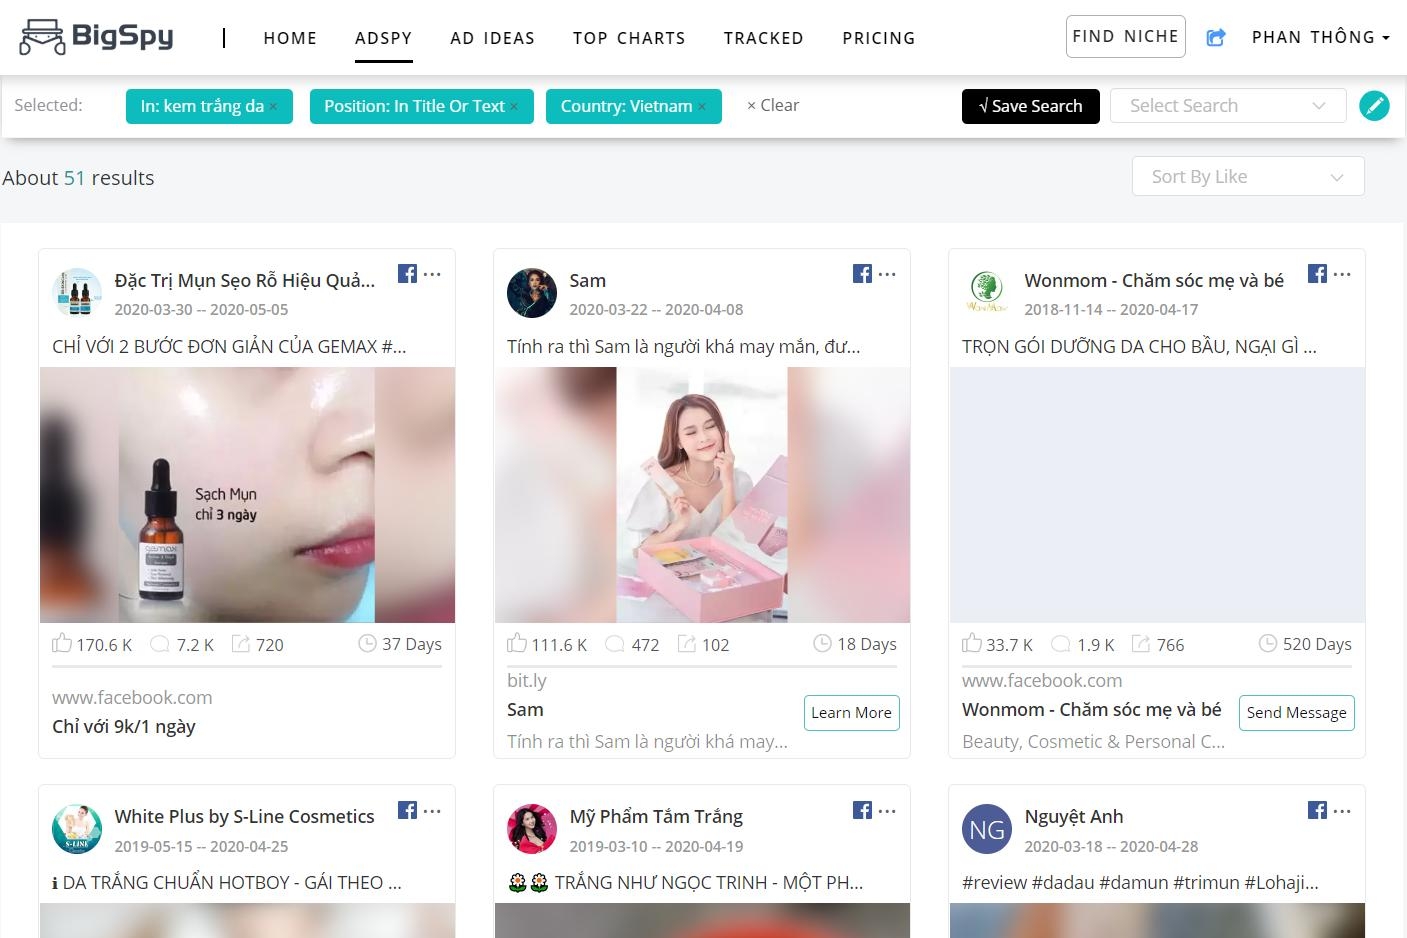The width and height of the screenshot is (1407, 938).
Task: Open three-dot menu on White Plus card
Action: (x=432, y=810)
